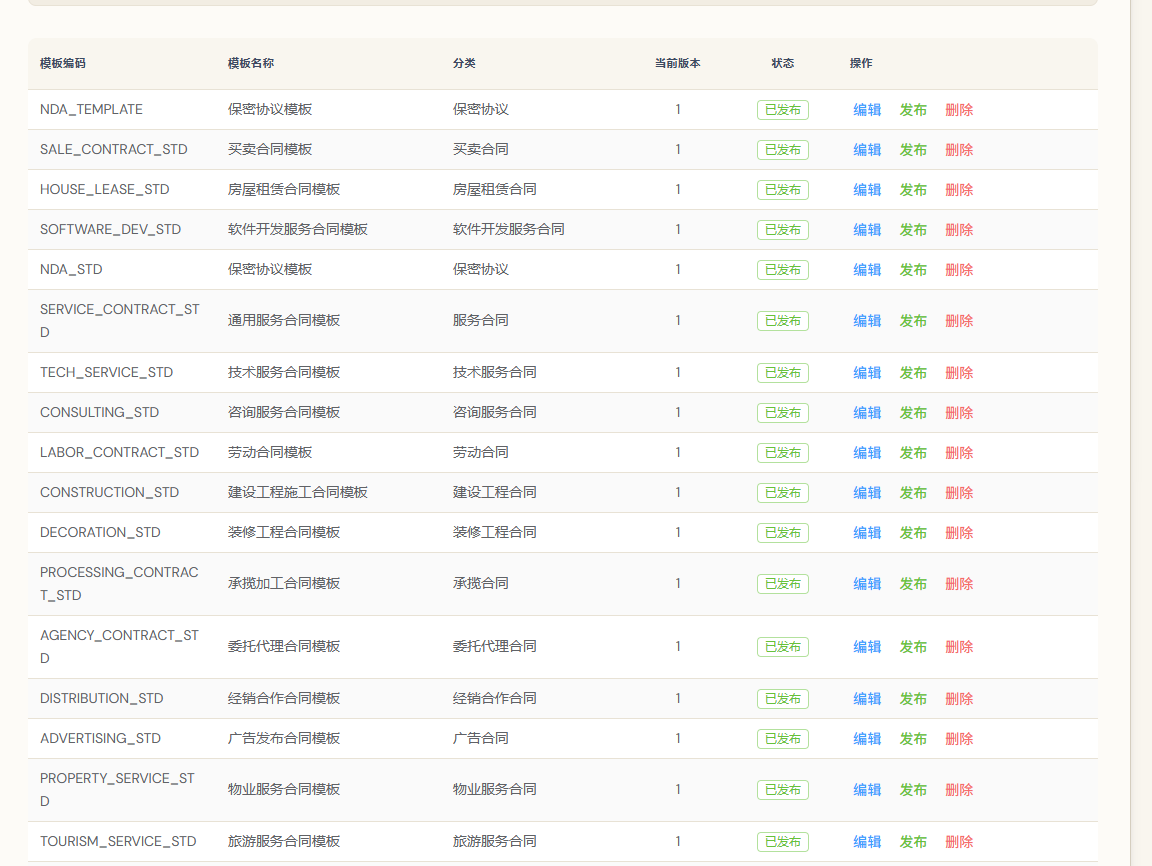Publish the SERVICE_CONTRACT_STD template
Viewport: 1152px width, 866px height.
click(913, 321)
